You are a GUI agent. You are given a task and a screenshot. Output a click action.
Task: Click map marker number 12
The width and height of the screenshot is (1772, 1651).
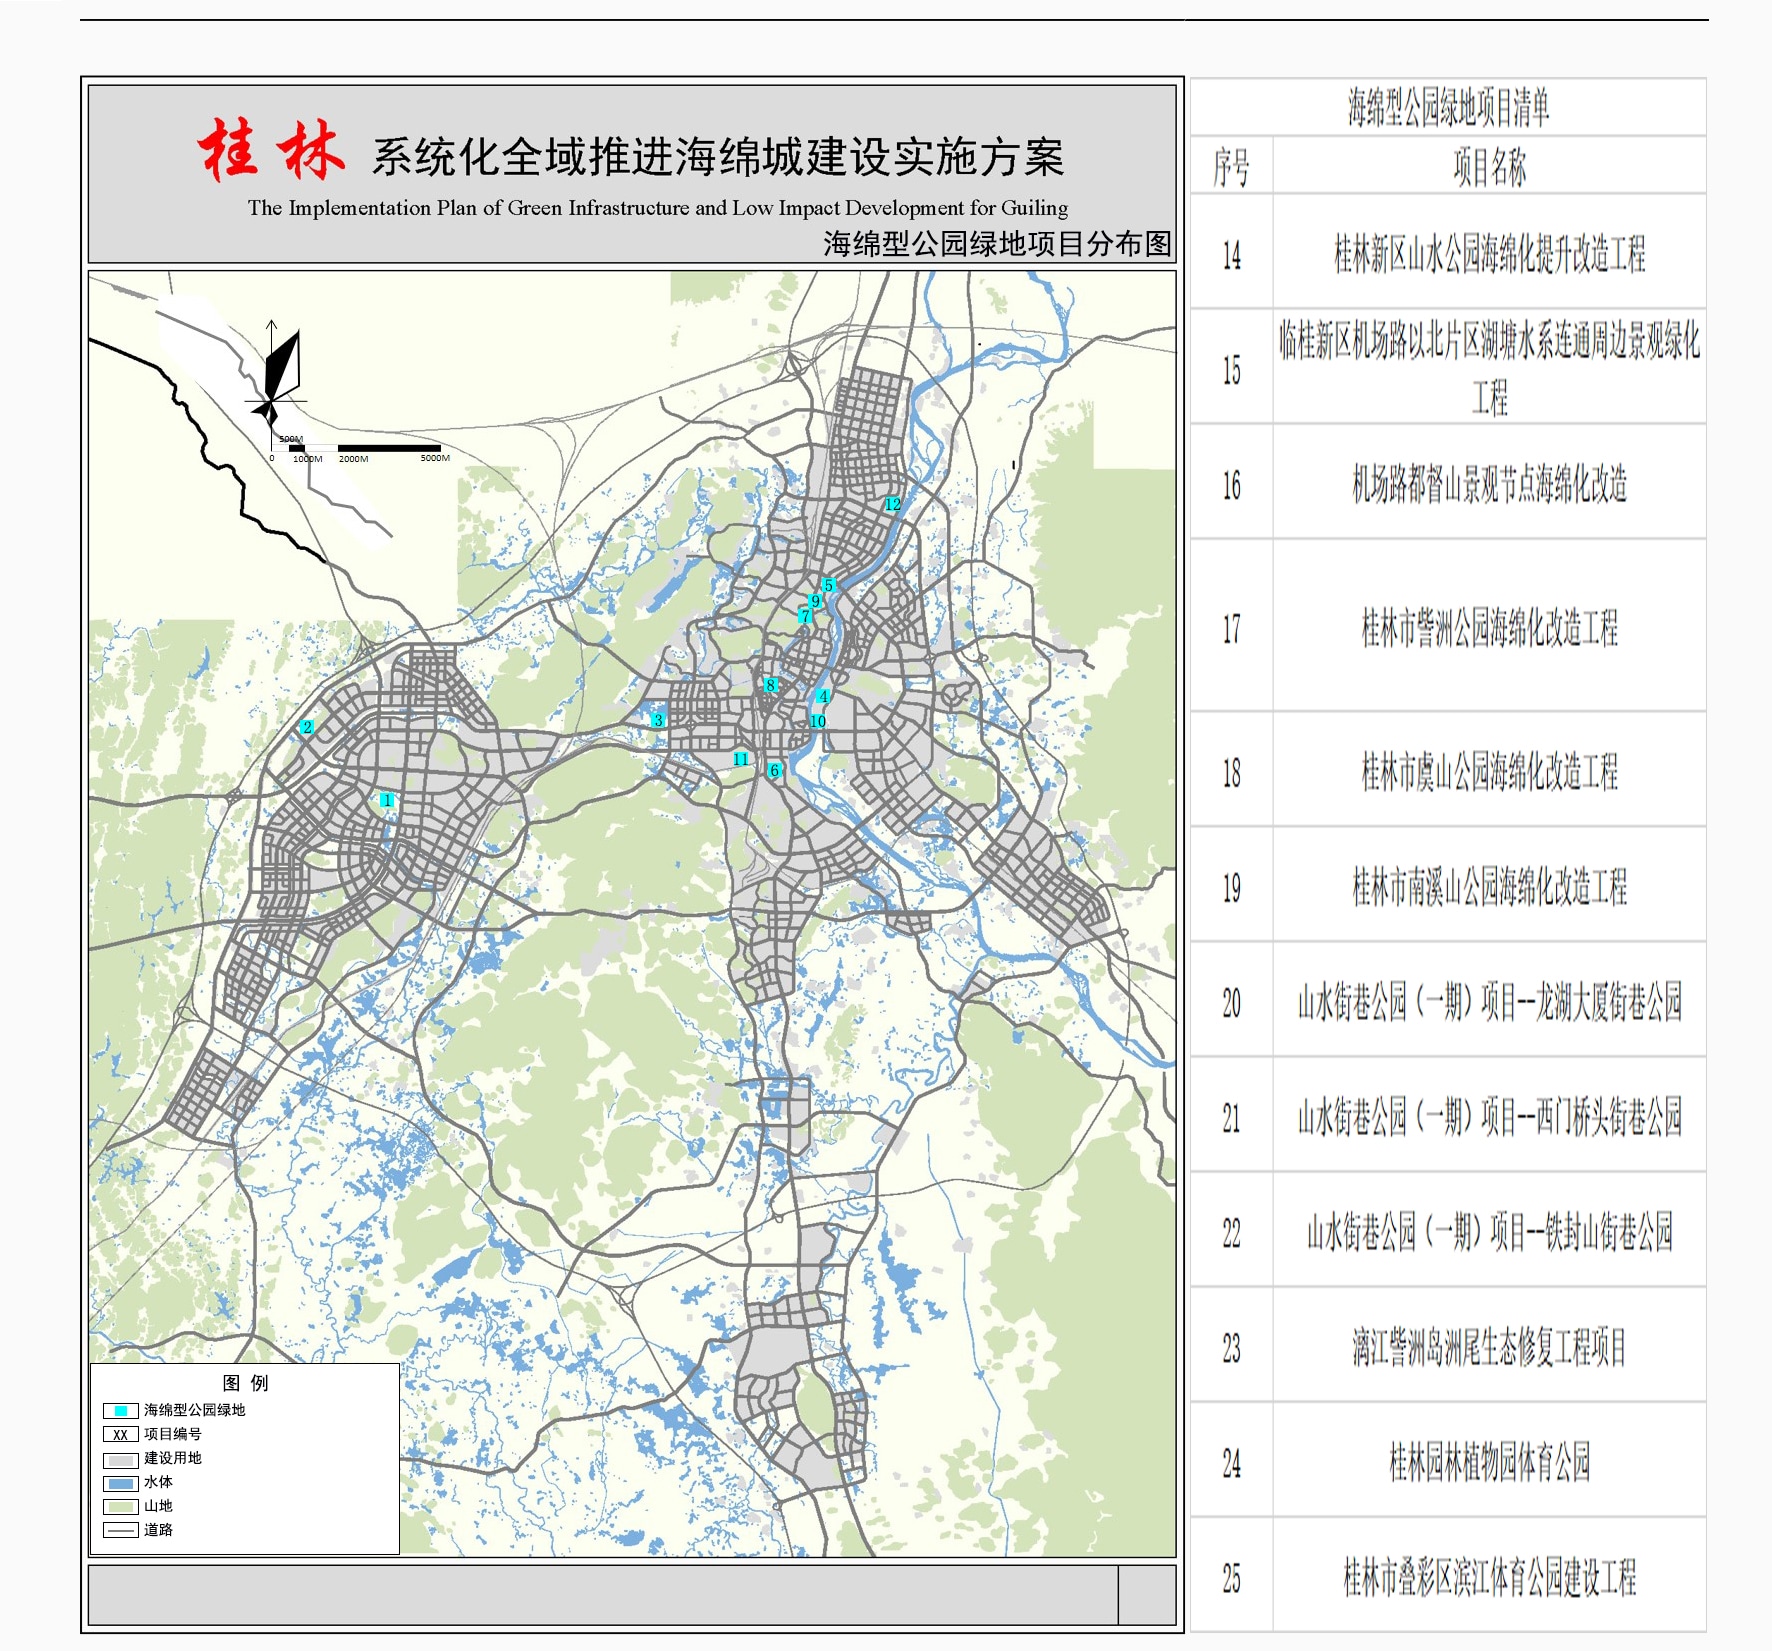(892, 504)
